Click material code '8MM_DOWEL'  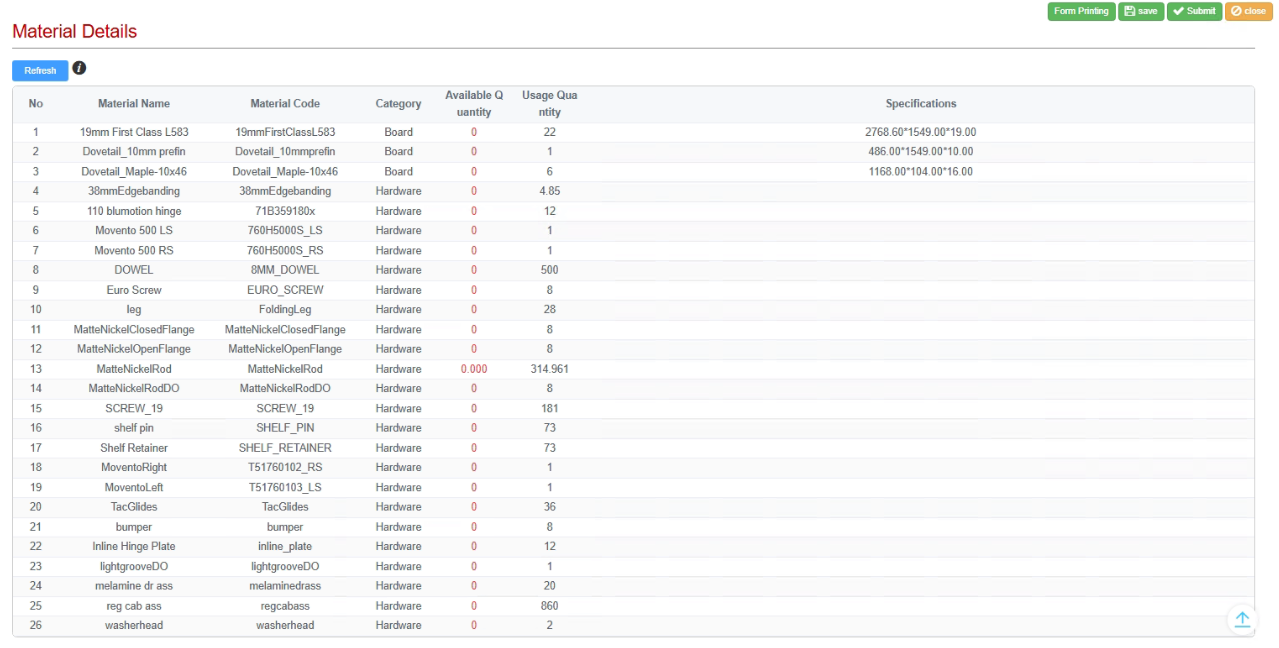pyautogui.click(x=285, y=270)
